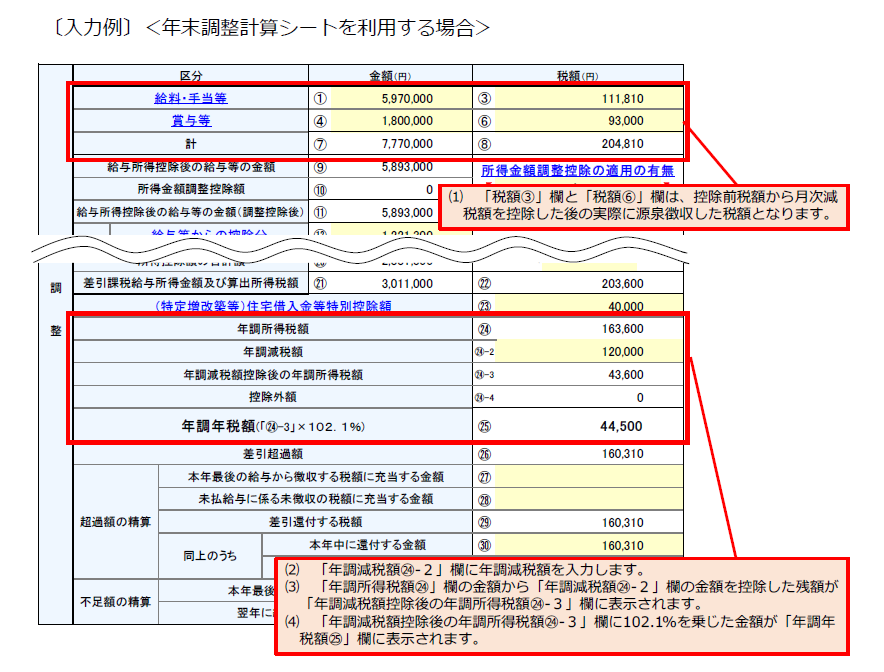Open the 給料・手当等 link
This screenshot has height=672, width=884.
pos(189,96)
